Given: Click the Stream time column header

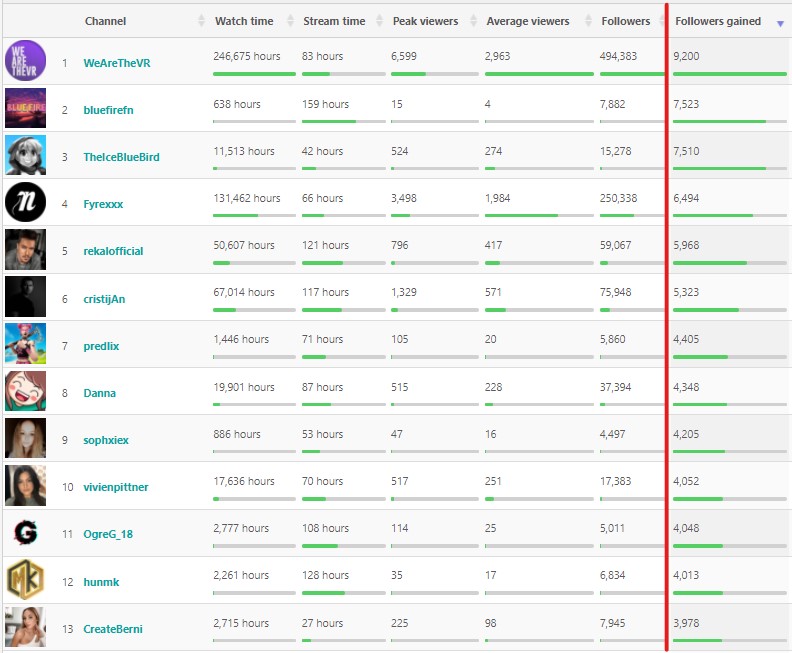Looking at the screenshot, I should pyautogui.click(x=334, y=21).
